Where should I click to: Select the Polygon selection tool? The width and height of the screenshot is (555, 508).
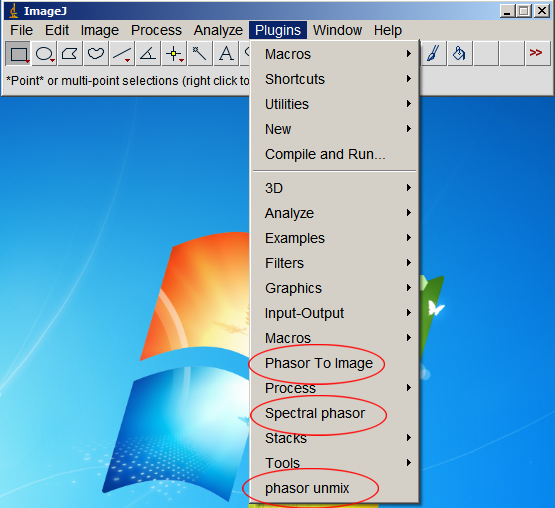(x=70, y=53)
